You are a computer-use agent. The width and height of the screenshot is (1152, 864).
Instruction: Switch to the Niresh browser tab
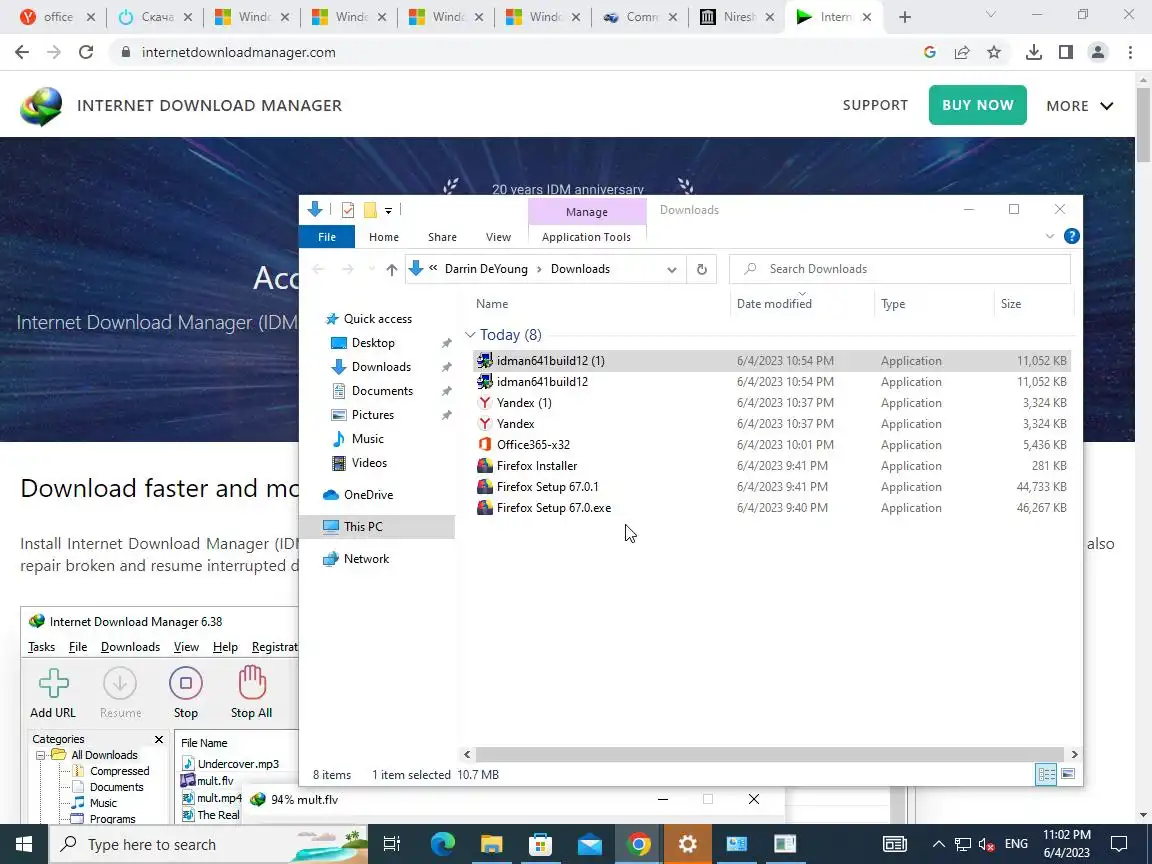pyautogui.click(x=738, y=17)
